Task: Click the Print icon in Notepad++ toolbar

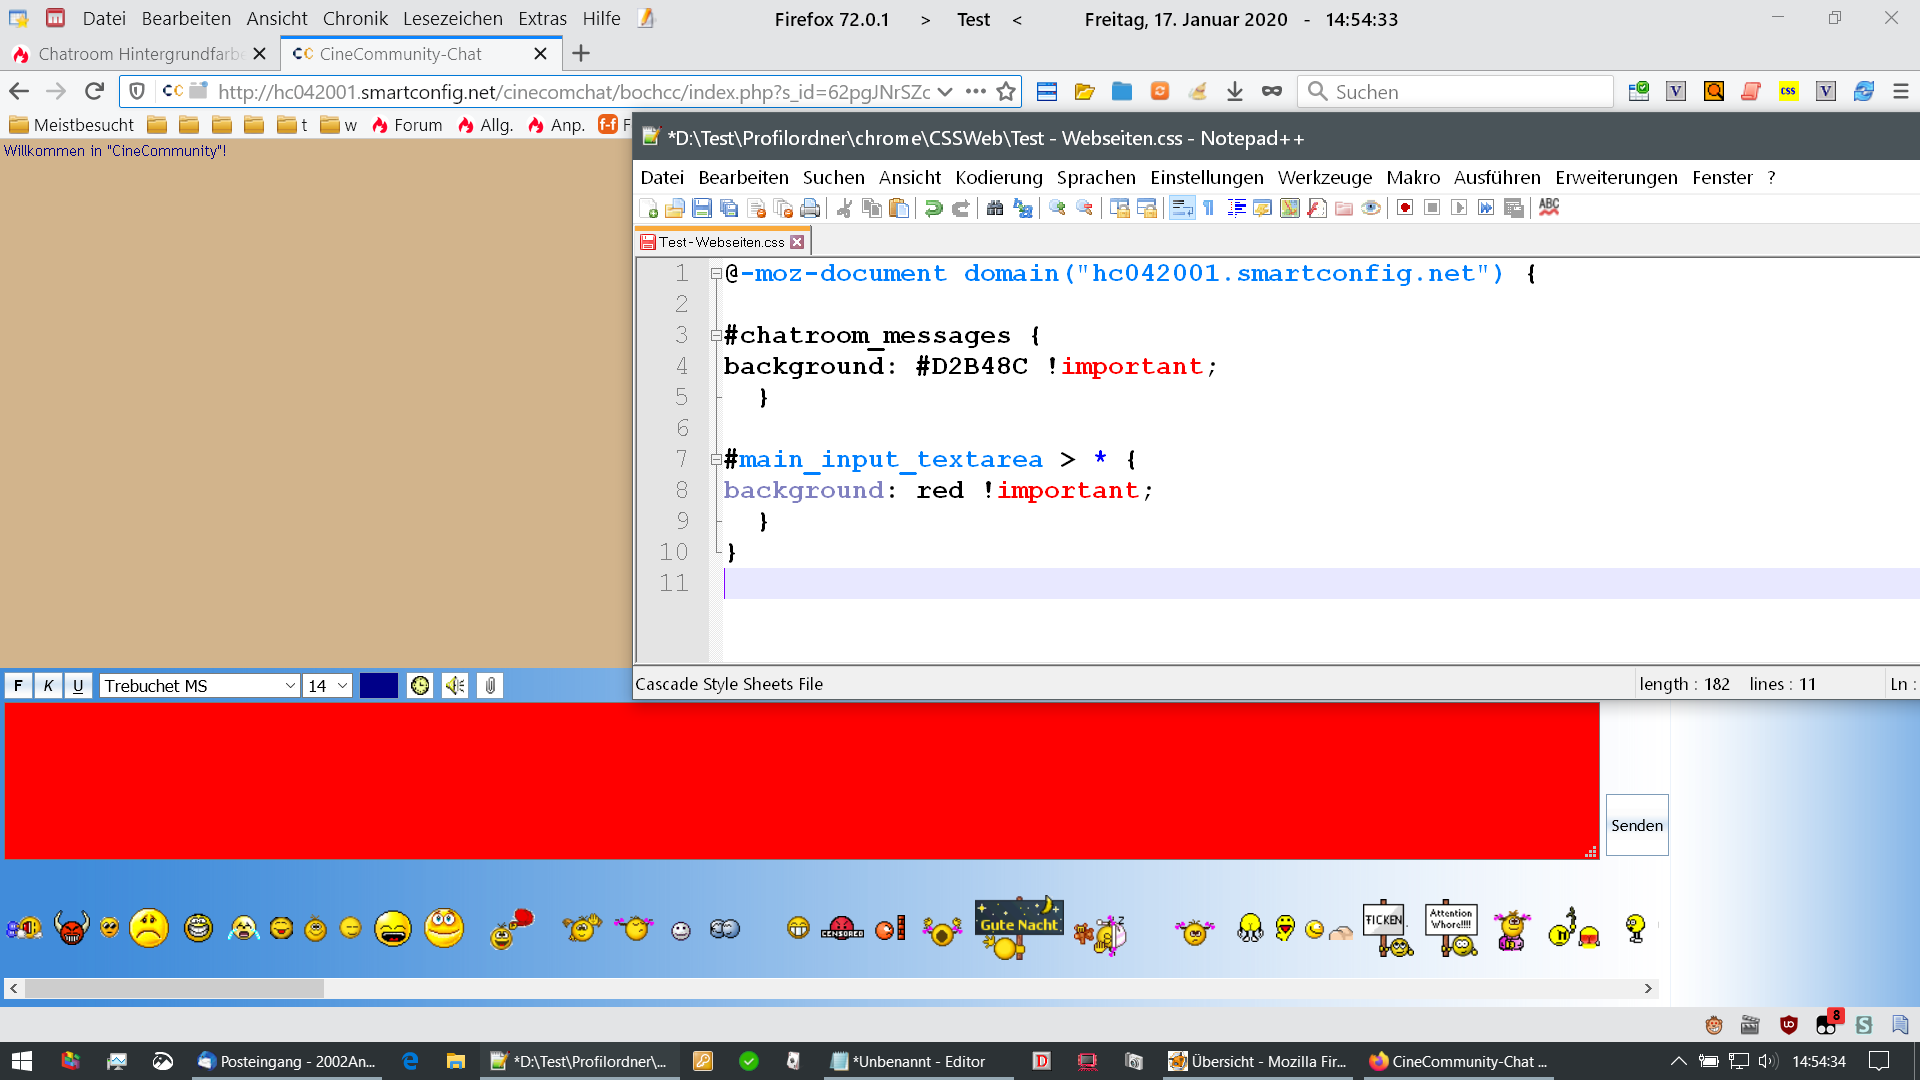Action: pyautogui.click(x=810, y=208)
